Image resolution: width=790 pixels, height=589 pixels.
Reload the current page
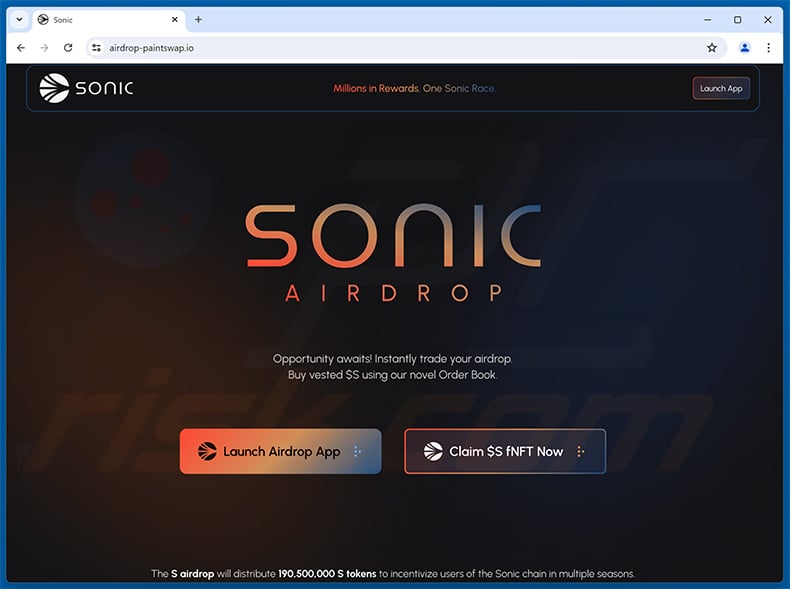pos(68,48)
